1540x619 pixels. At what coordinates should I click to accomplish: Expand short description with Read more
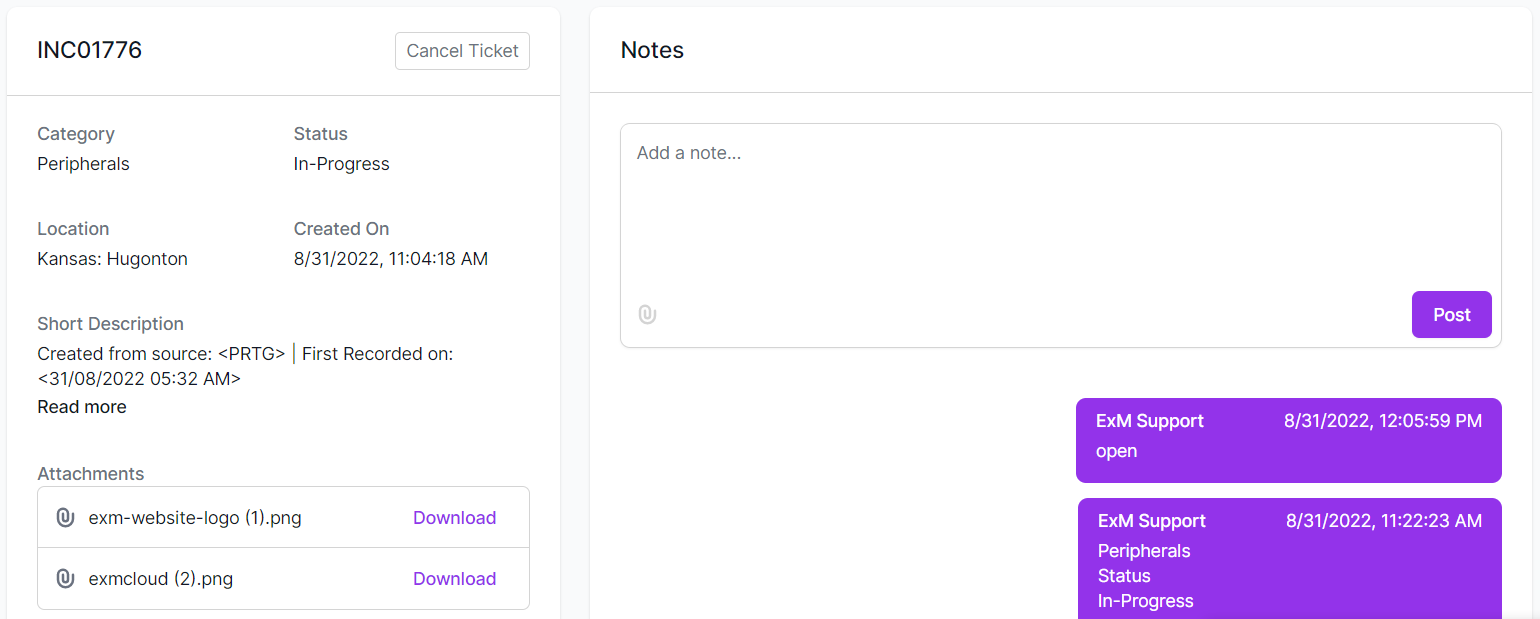(82, 407)
